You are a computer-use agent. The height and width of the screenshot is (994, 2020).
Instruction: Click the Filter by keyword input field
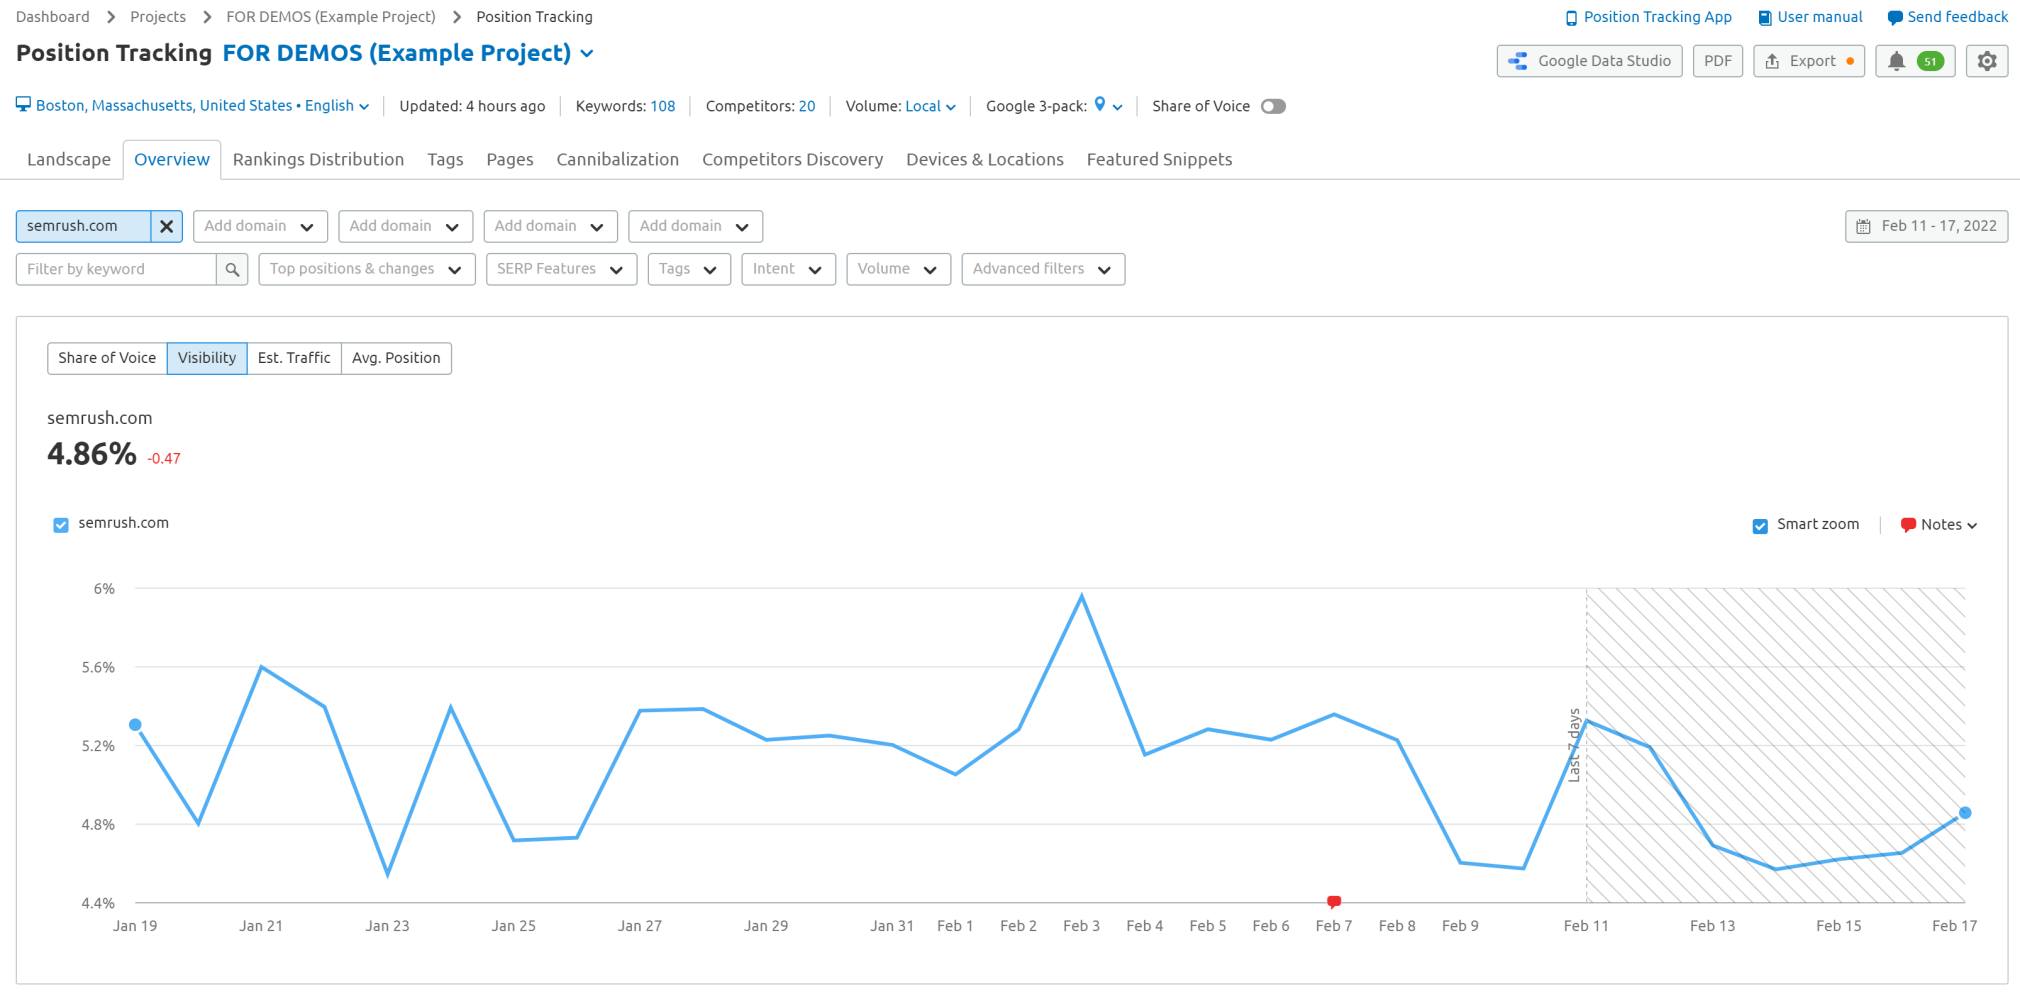point(116,269)
